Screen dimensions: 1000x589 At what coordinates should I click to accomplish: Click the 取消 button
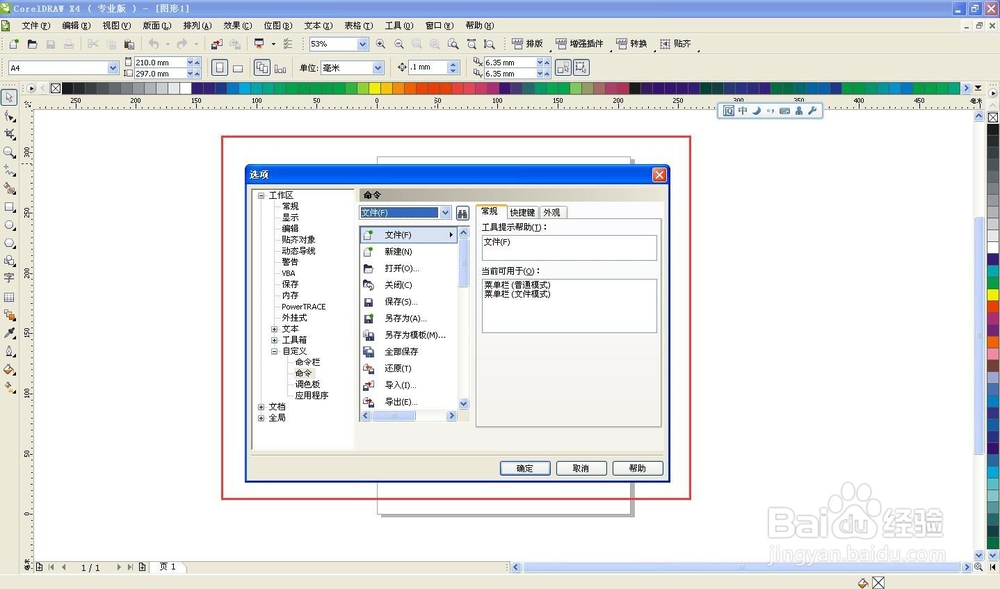pyautogui.click(x=581, y=469)
